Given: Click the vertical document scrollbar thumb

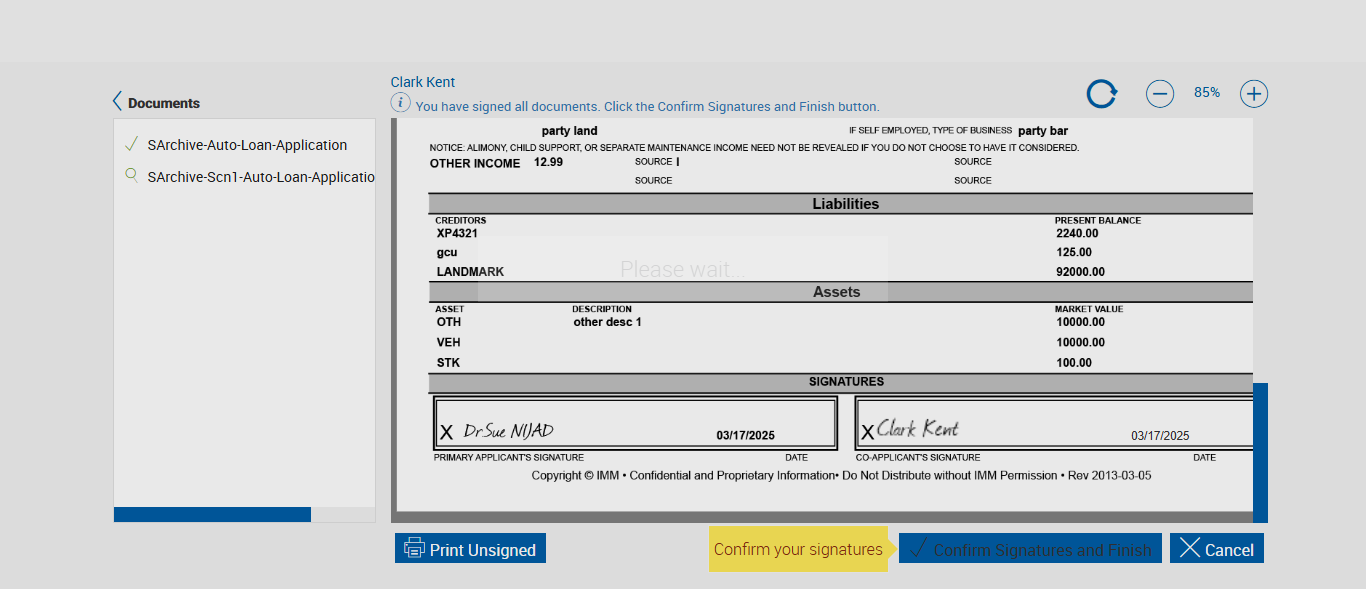Looking at the screenshot, I should point(1260,452).
